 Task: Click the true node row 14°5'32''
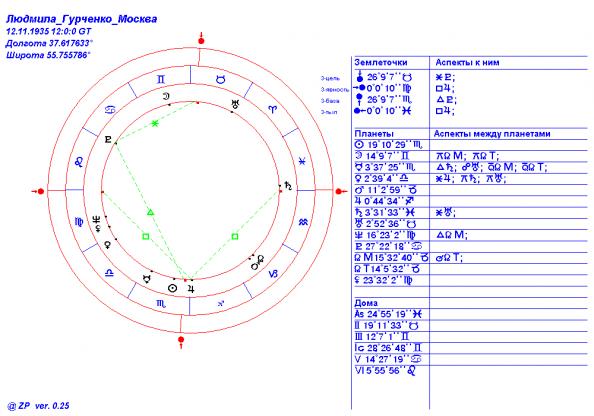coord(388,269)
